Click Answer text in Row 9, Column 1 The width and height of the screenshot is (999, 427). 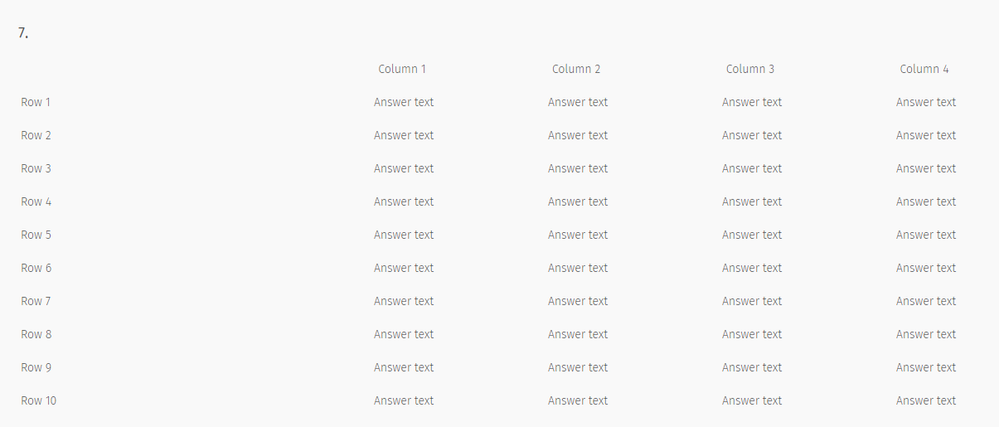click(x=404, y=367)
